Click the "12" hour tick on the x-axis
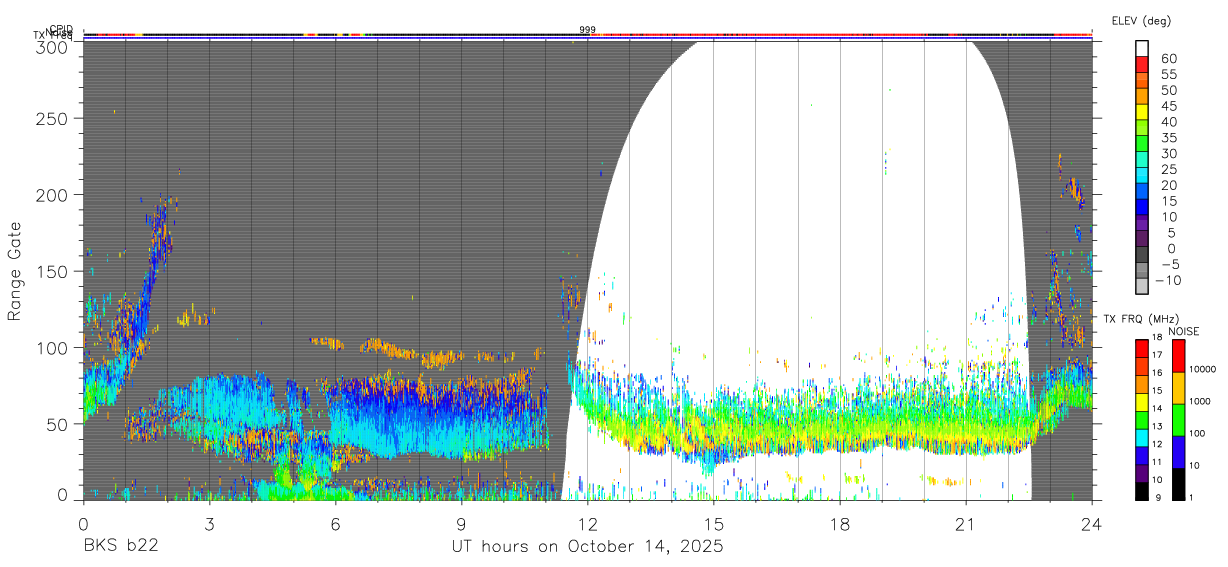 tap(587, 523)
